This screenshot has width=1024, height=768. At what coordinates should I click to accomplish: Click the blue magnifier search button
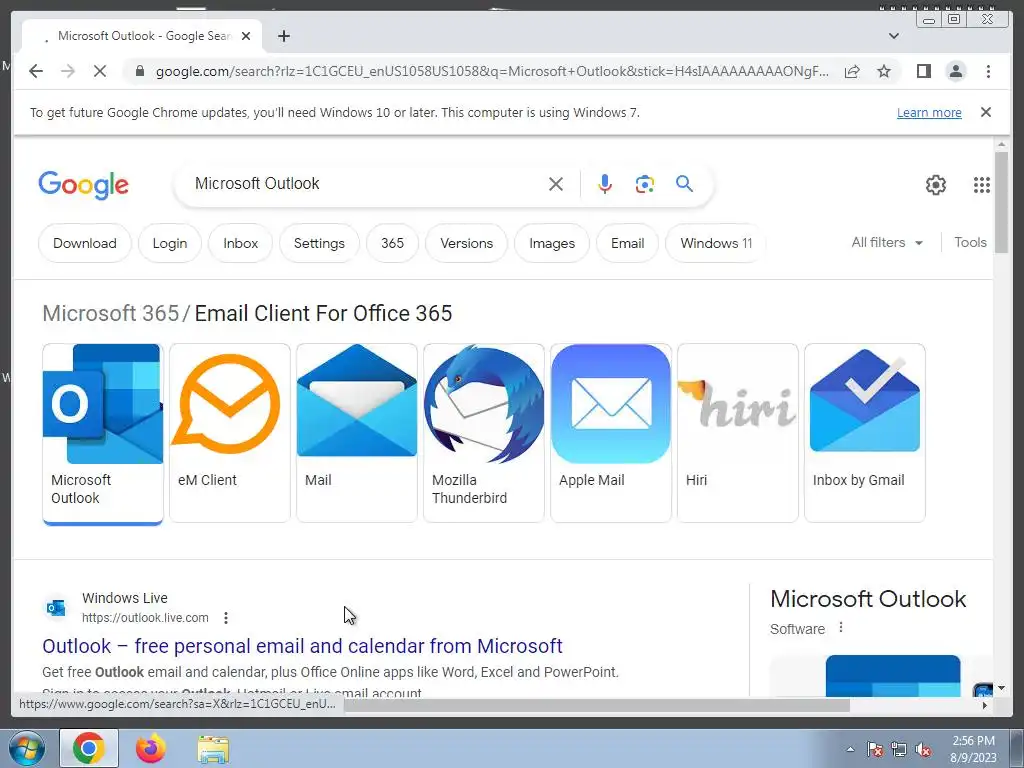pos(684,184)
